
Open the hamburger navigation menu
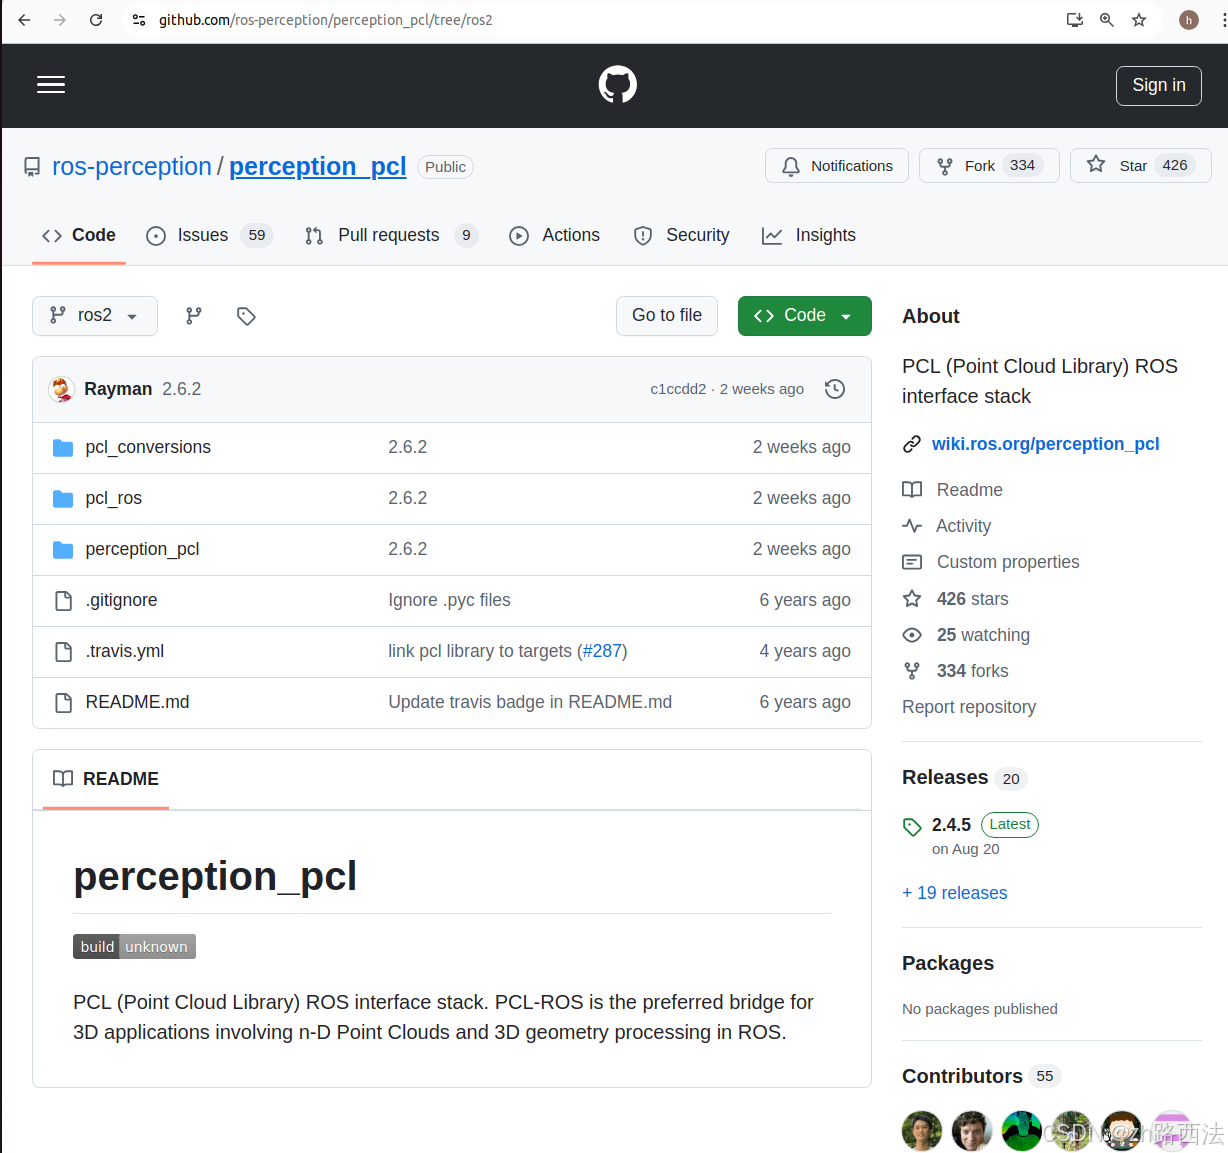pos(51,85)
